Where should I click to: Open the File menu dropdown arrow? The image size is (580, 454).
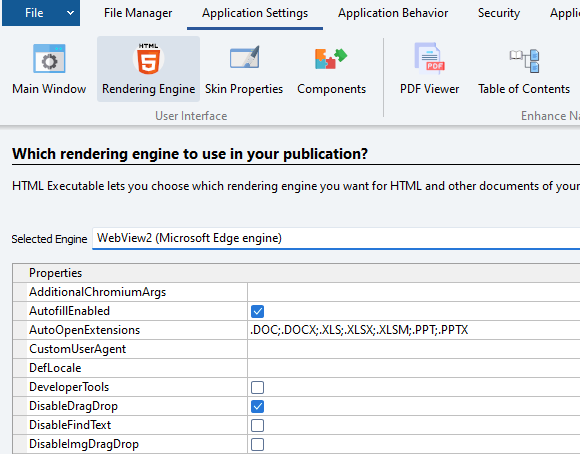(x=70, y=13)
